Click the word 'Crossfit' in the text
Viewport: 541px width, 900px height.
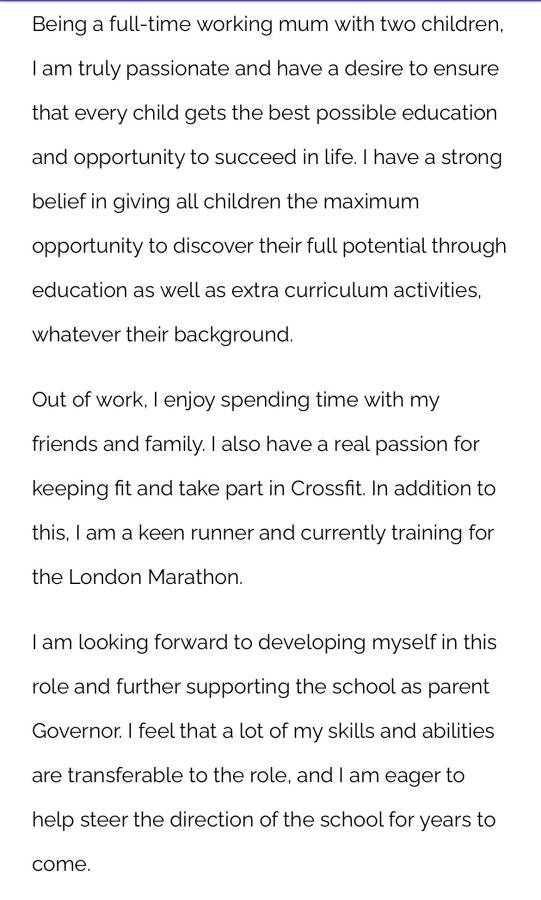pyautogui.click(x=326, y=488)
